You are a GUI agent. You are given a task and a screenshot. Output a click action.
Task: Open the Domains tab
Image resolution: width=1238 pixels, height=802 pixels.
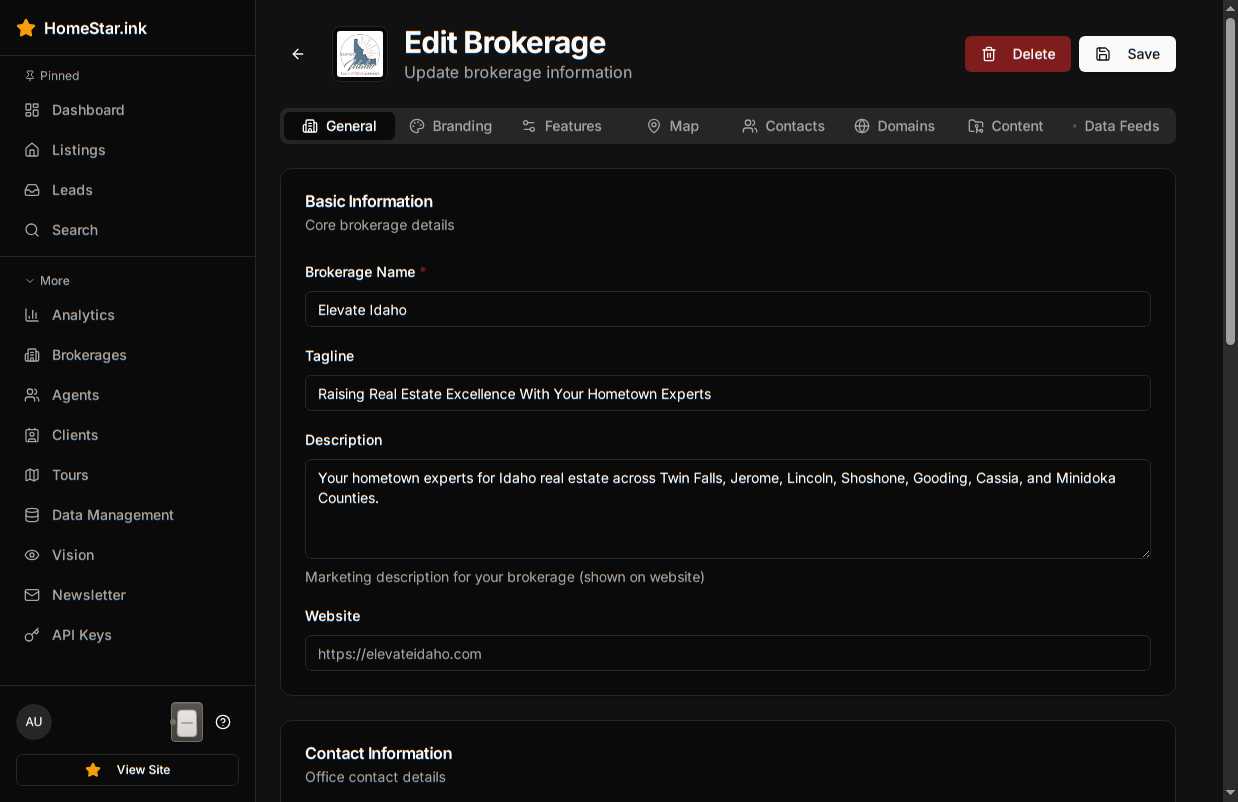tap(894, 126)
